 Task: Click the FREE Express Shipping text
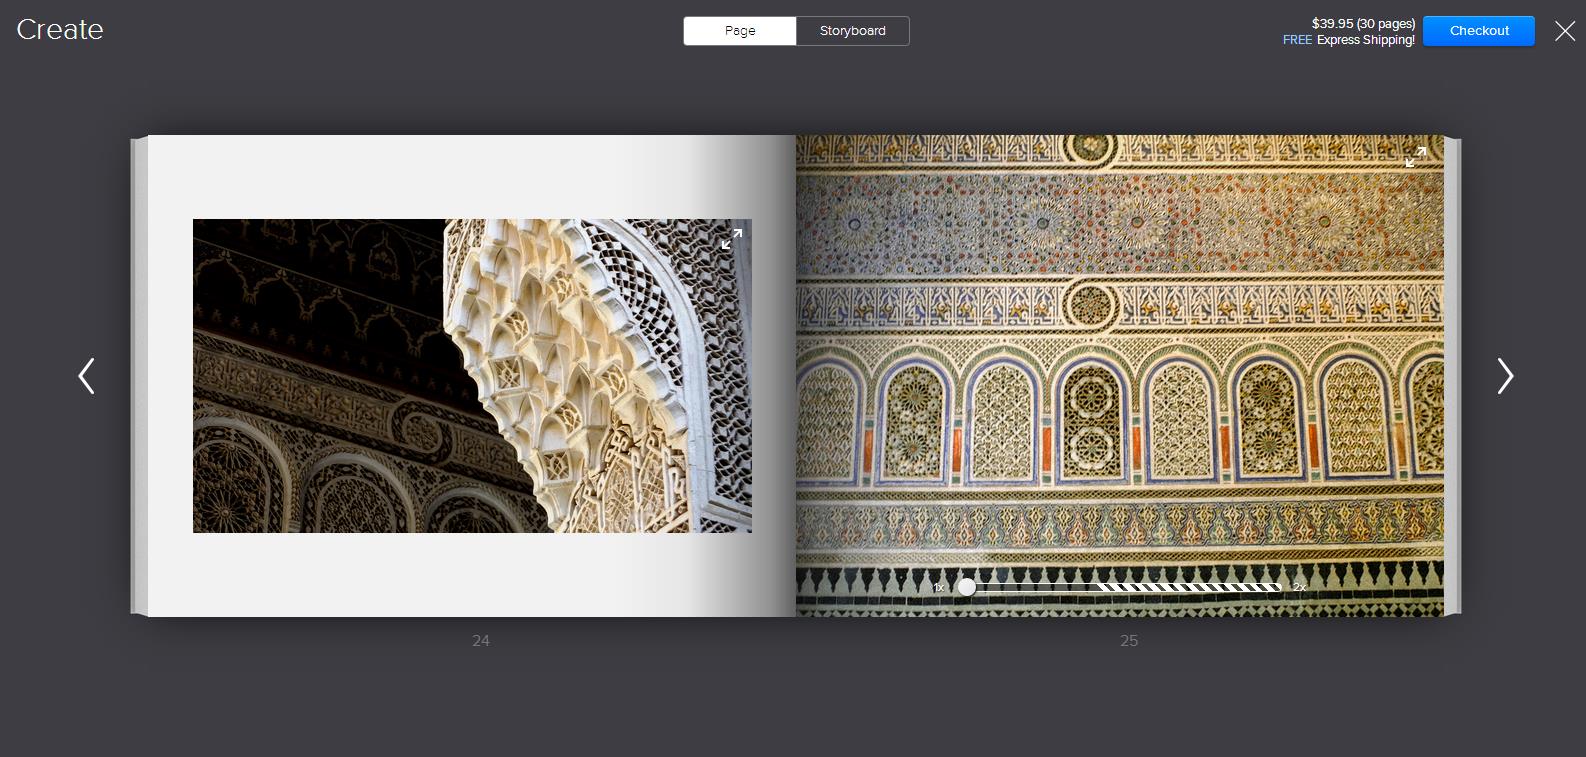(x=1348, y=40)
